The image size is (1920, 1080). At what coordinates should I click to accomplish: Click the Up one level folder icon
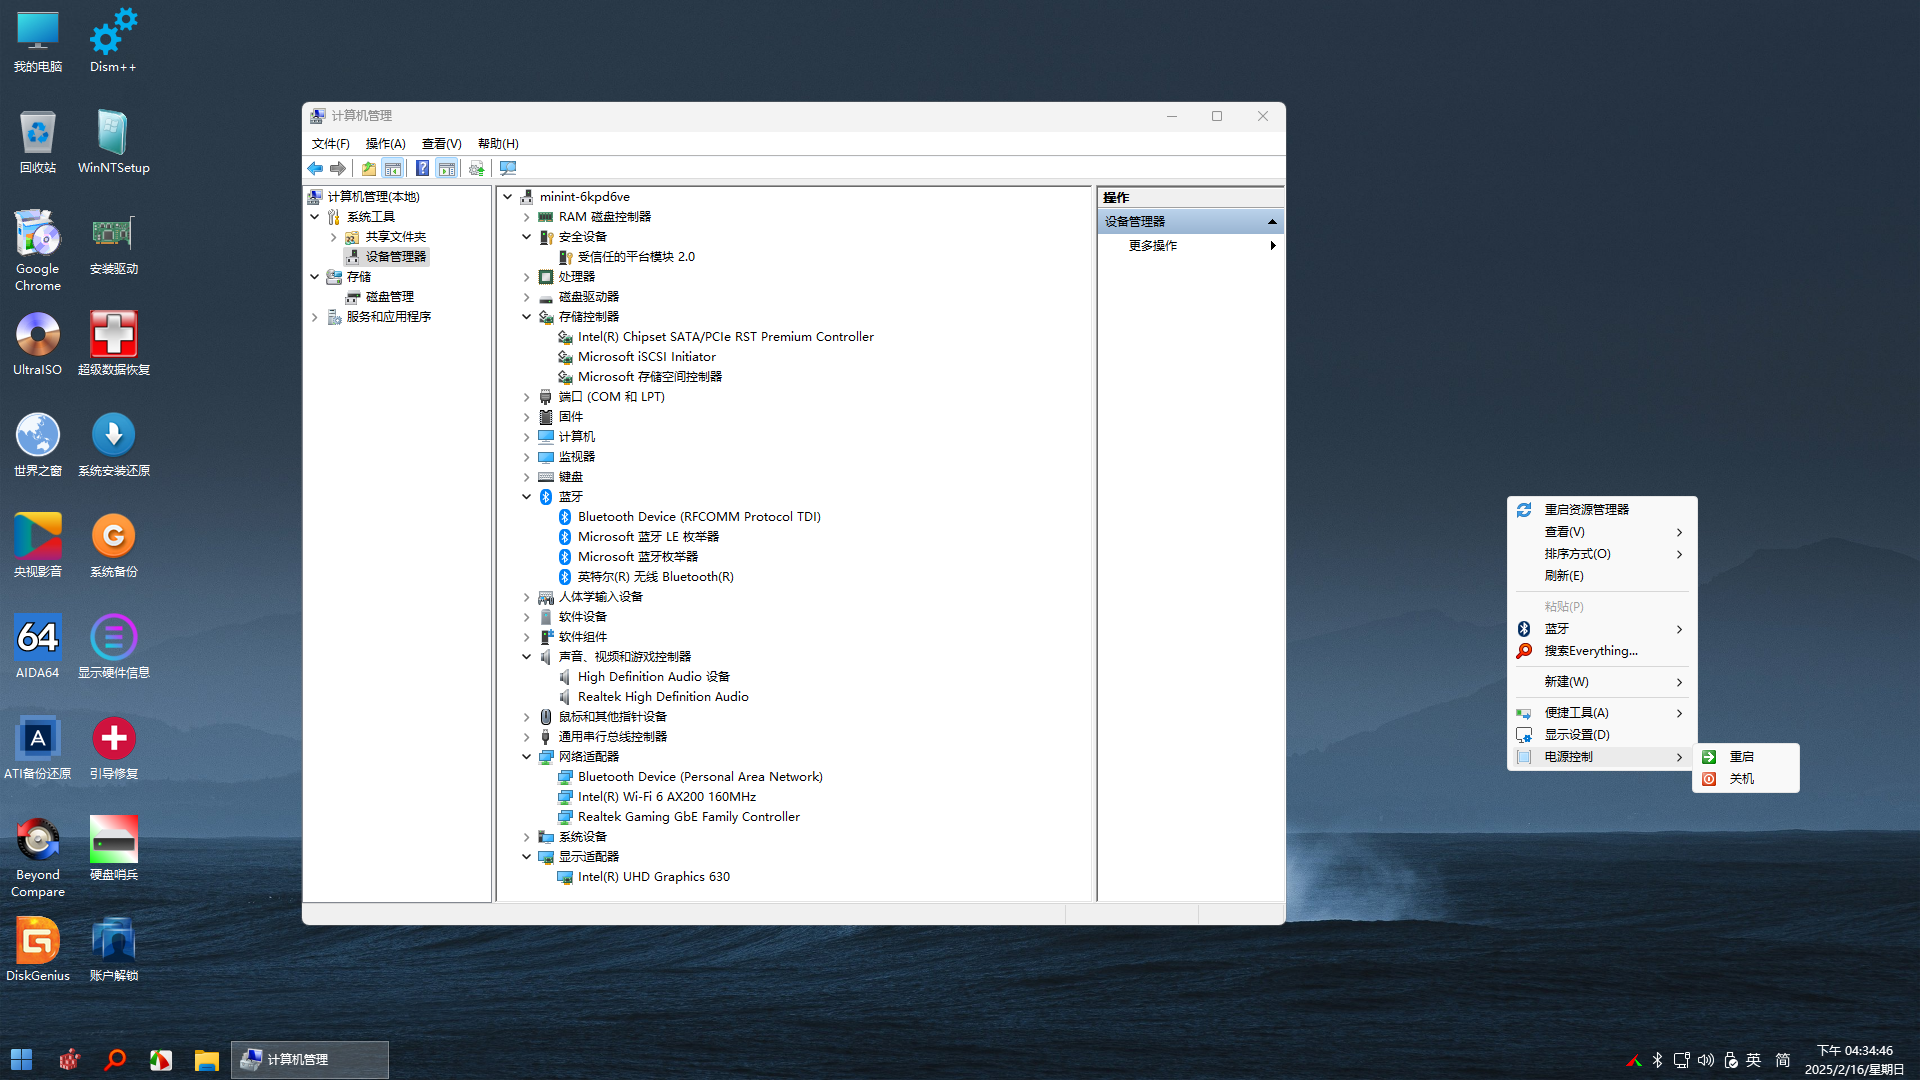tap(369, 168)
